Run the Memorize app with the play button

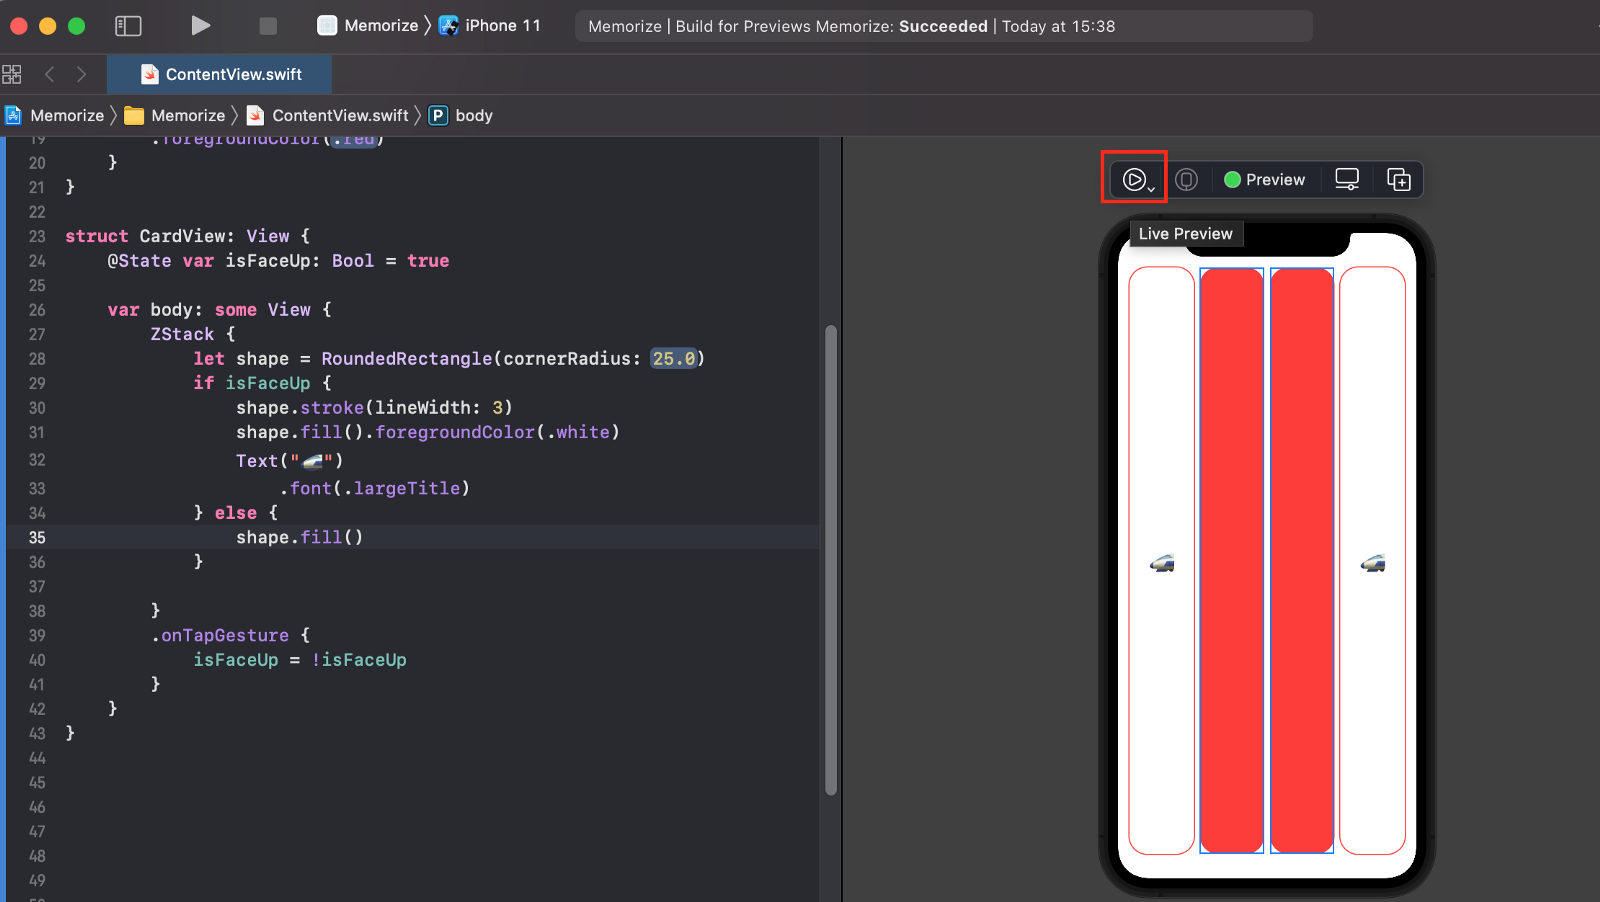[x=200, y=26]
